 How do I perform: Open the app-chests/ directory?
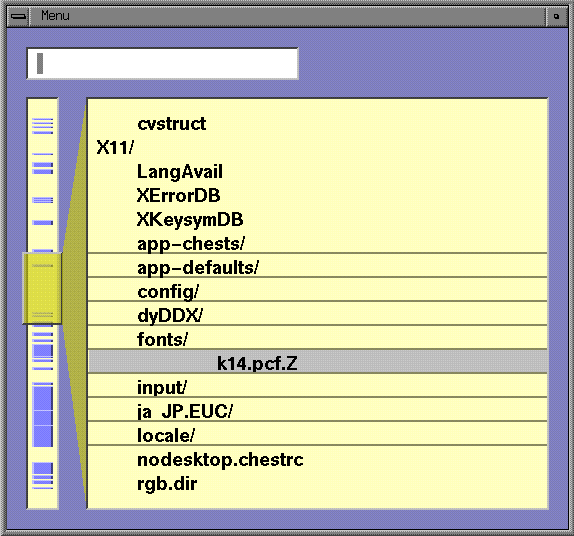pyautogui.click(x=191, y=244)
